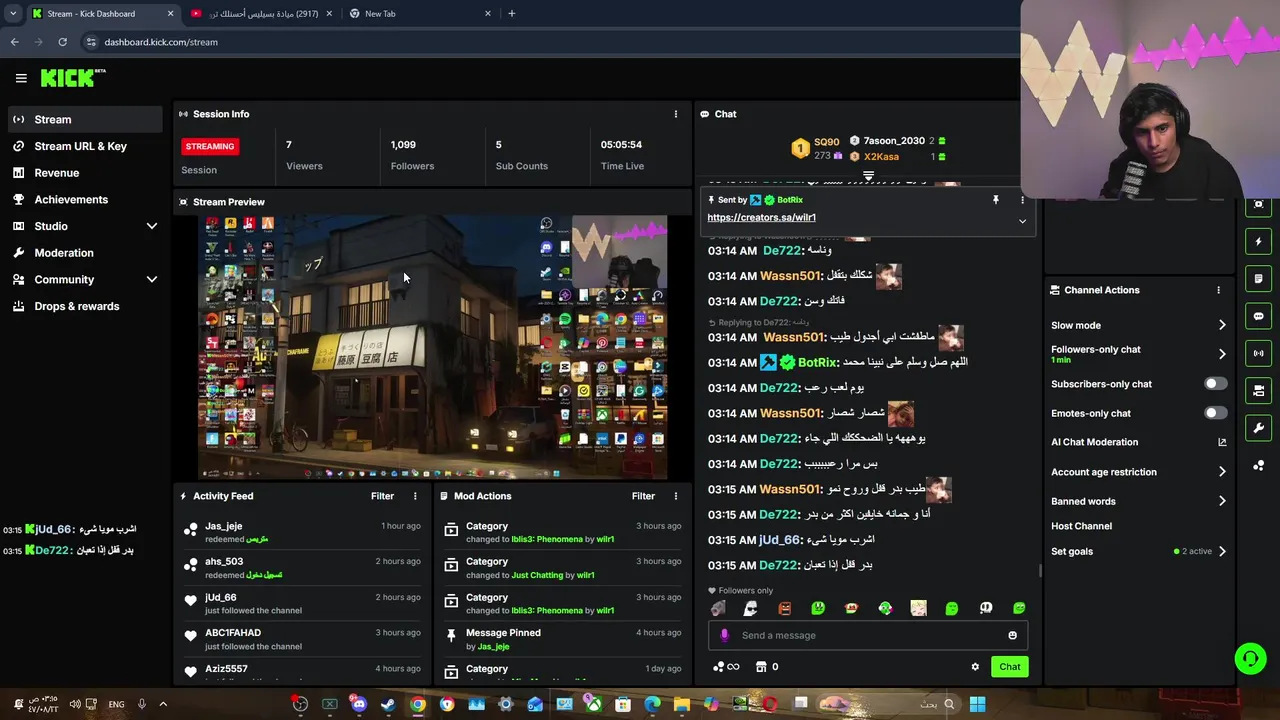
Task: Toggle Emotes-only chat switch
Action: [x=1215, y=413]
